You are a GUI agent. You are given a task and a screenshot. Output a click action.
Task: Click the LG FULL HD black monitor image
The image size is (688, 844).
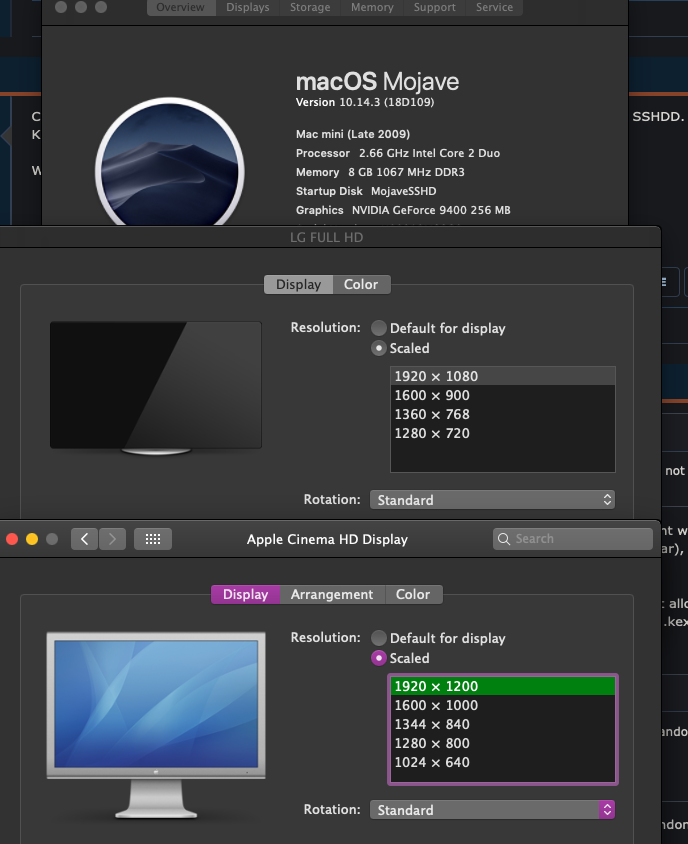(156, 388)
